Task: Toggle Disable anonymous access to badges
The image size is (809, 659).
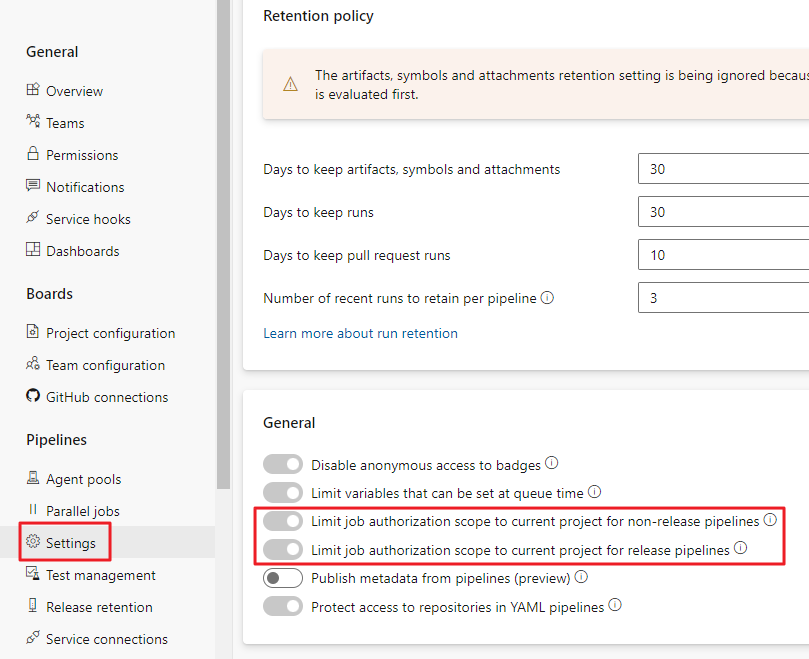Action: point(283,465)
